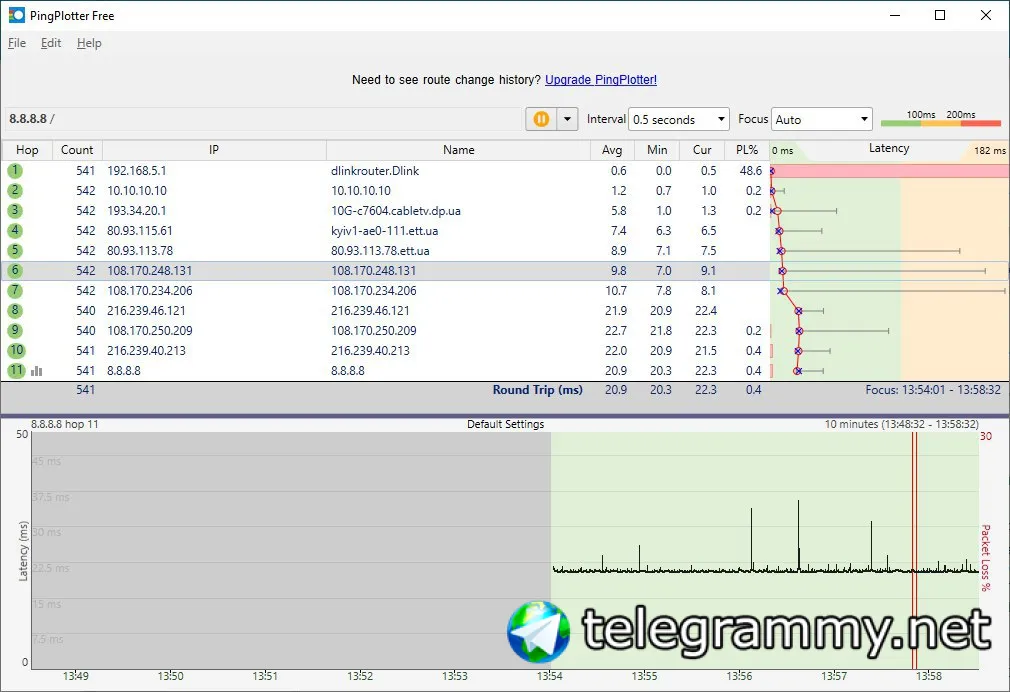Select hop 4 green circle icon
This screenshot has width=1010, height=692.
pyautogui.click(x=15, y=231)
